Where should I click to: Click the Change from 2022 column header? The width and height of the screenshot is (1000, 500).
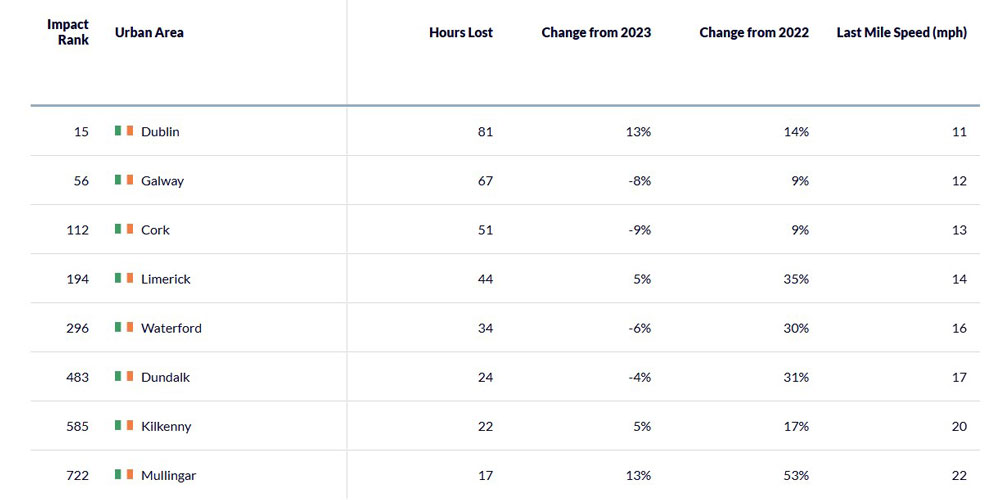(754, 32)
